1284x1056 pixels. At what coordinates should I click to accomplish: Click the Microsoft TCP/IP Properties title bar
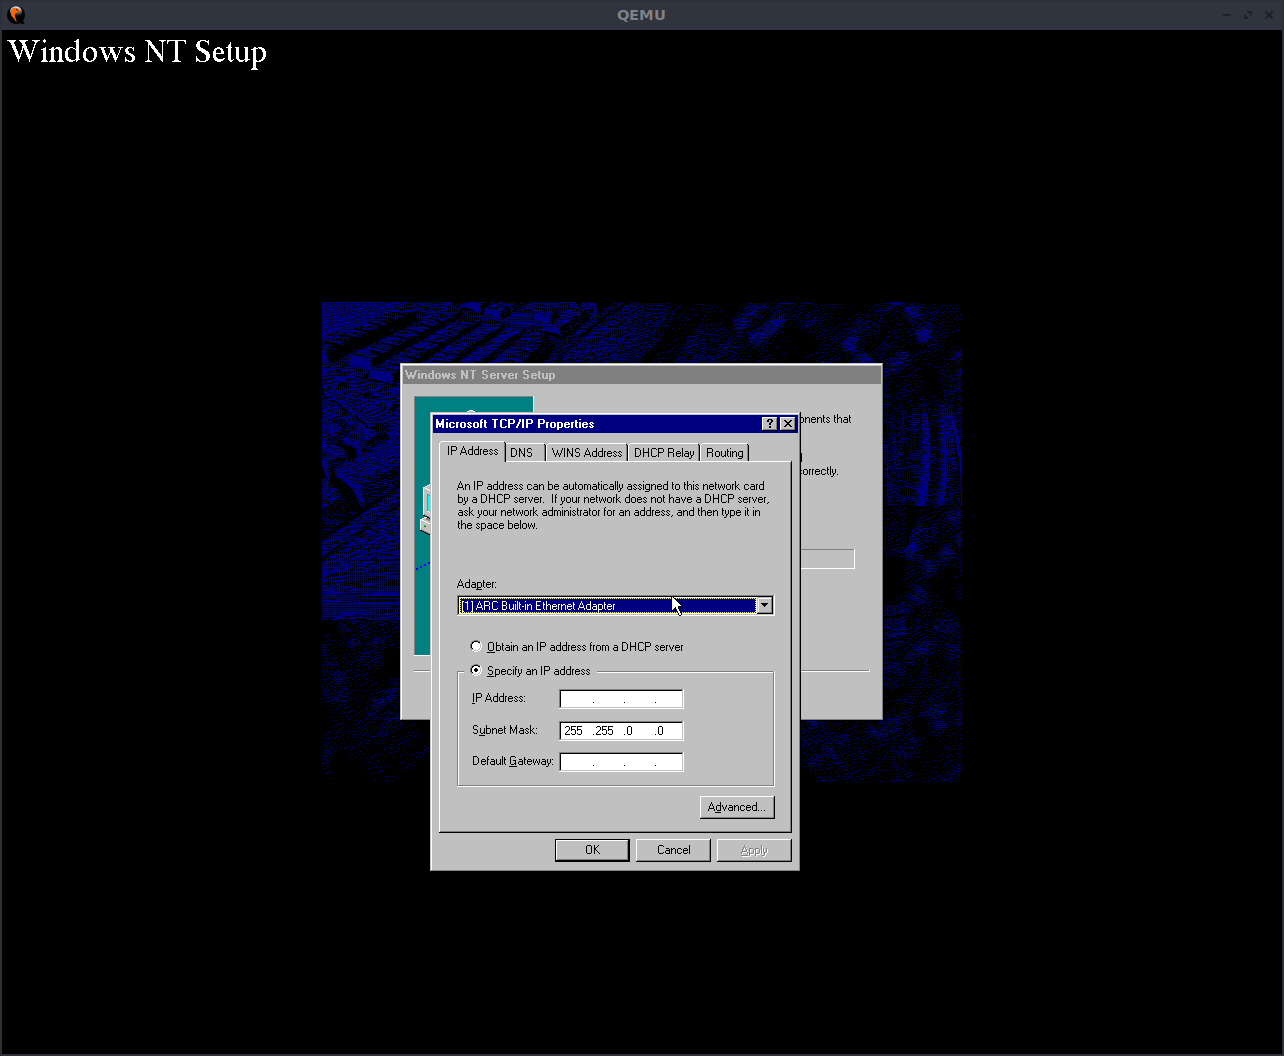coord(615,424)
